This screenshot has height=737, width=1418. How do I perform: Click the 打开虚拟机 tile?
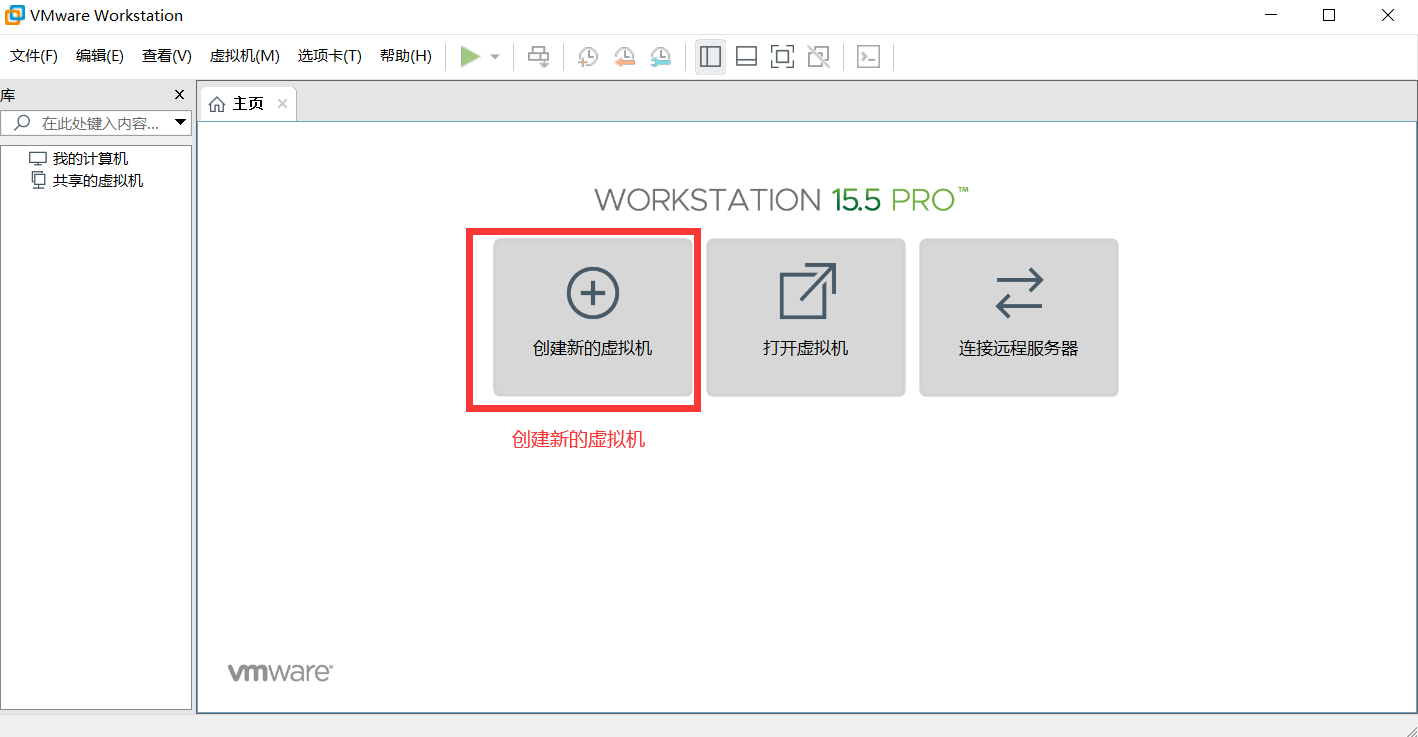tap(806, 317)
